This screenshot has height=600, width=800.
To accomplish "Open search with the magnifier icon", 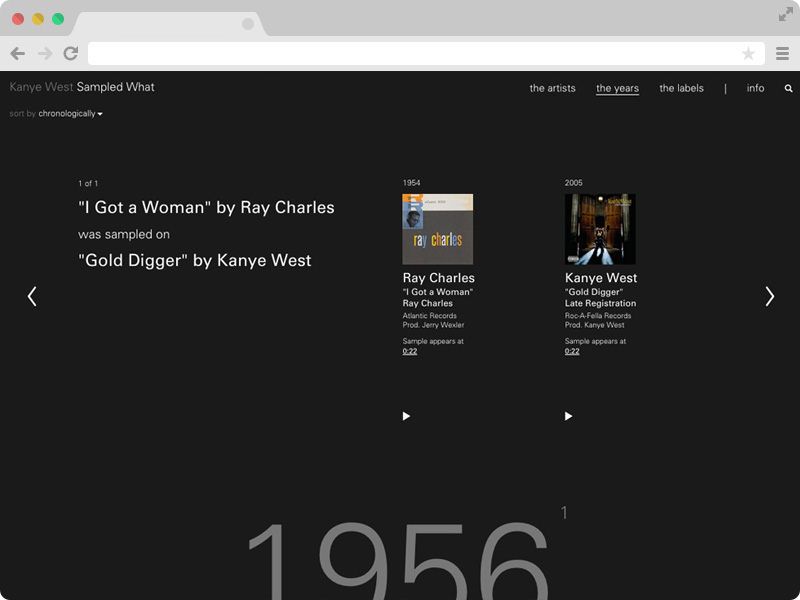I will (788, 88).
